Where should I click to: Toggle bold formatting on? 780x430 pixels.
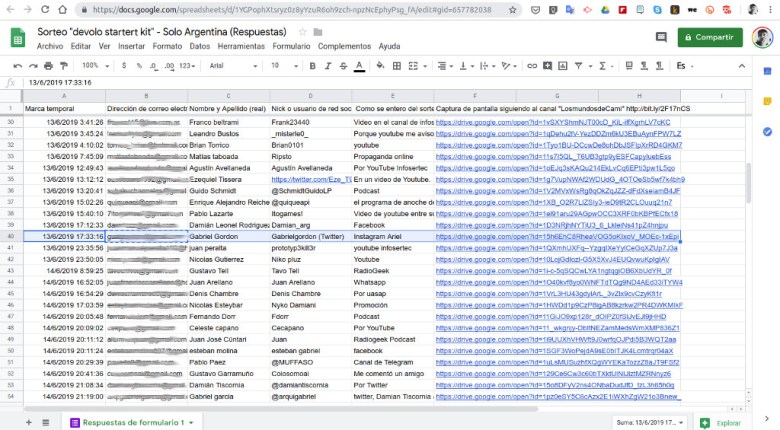pyautogui.click(x=312, y=66)
